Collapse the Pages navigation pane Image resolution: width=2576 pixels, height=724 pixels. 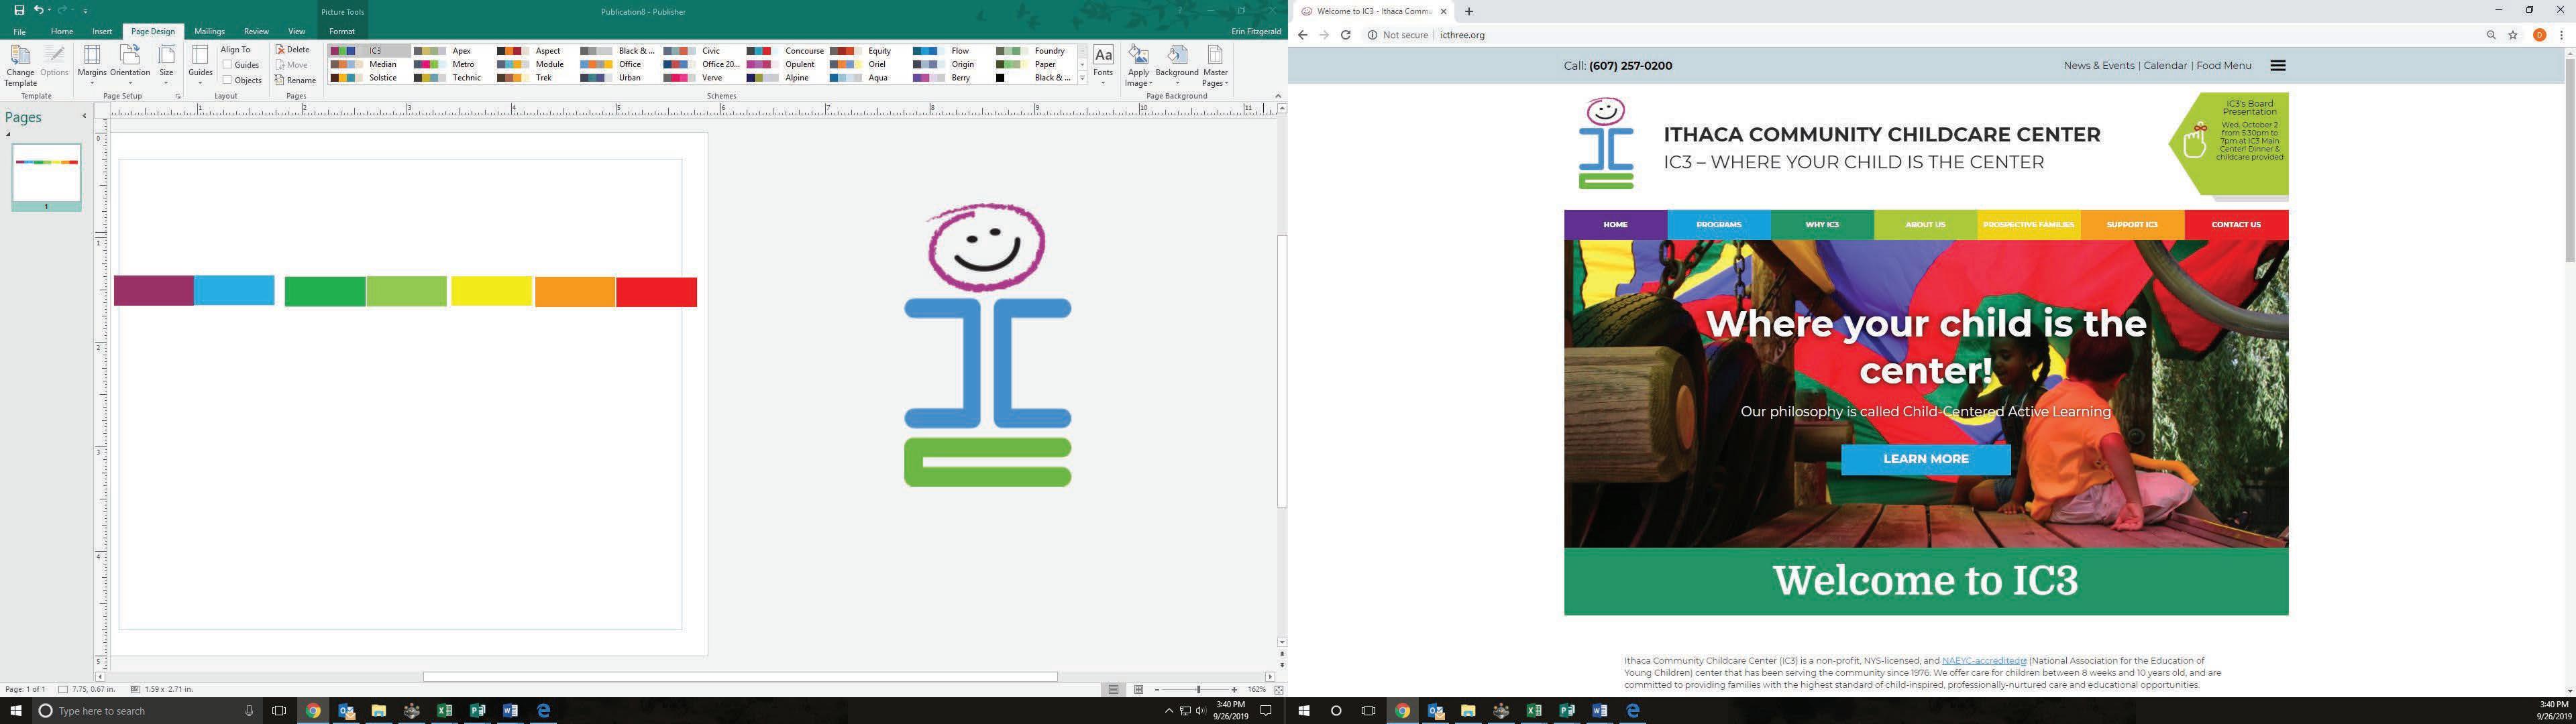pos(84,116)
